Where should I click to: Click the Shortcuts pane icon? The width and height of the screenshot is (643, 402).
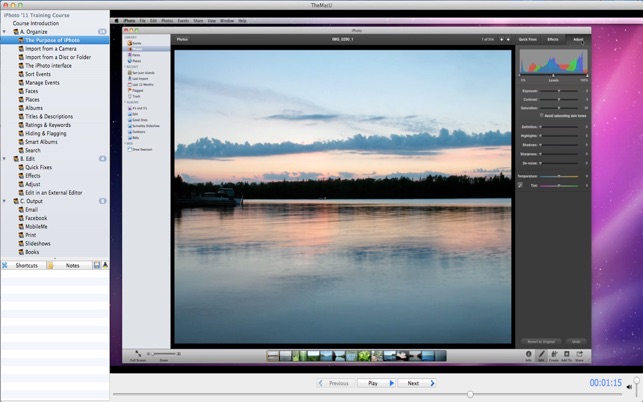pos(4,265)
